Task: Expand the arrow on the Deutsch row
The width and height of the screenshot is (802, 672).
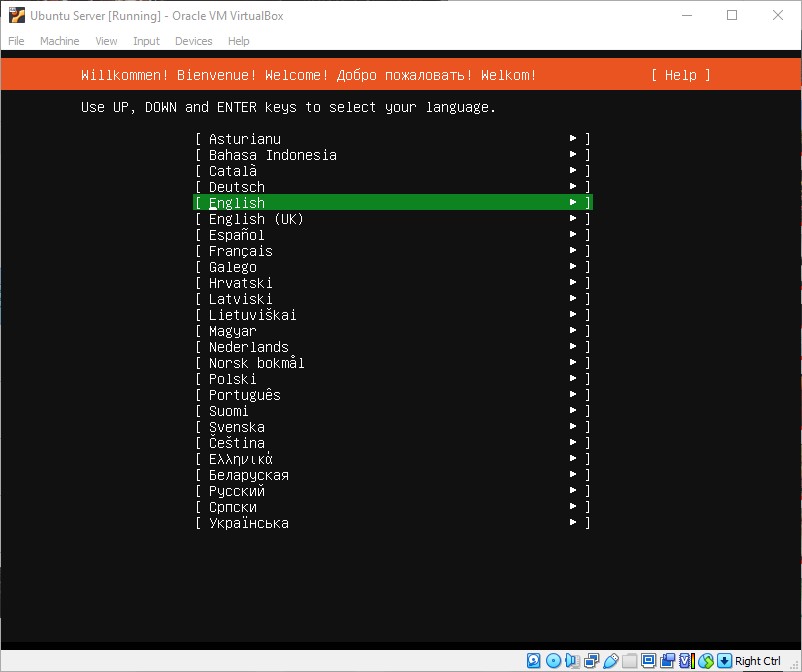Action: (573, 186)
